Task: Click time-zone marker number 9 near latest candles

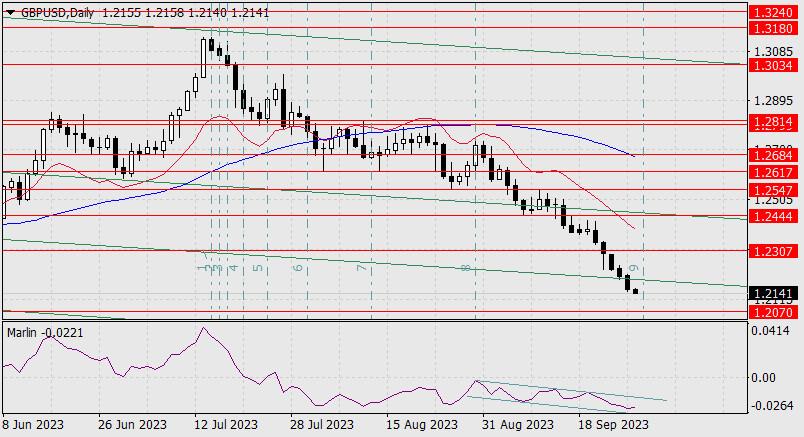Action: pos(634,268)
